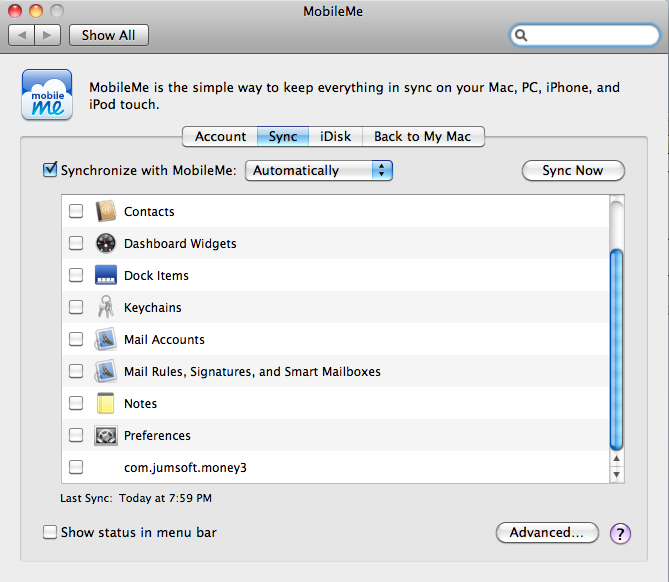The image size is (669, 582).
Task: Click the MobileMe cloud icon
Action: (47, 95)
